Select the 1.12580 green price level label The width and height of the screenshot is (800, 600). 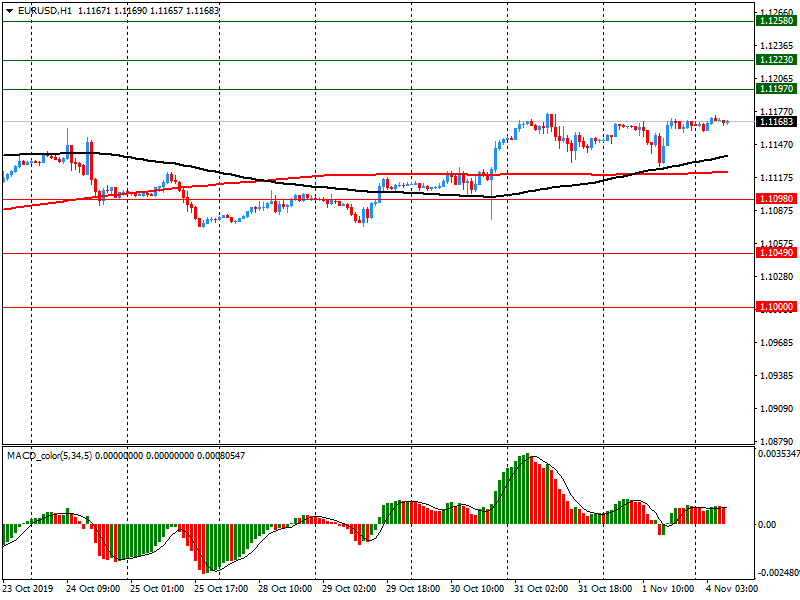pos(775,21)
